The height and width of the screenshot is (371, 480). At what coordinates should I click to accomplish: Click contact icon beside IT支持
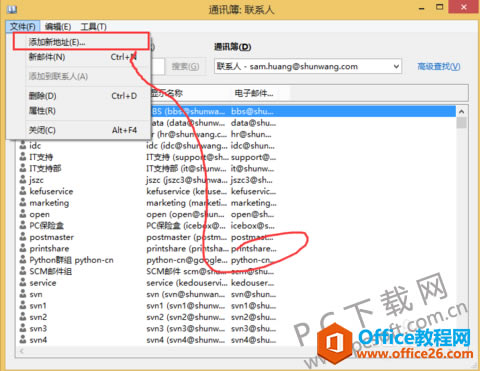tap(23, 157)
